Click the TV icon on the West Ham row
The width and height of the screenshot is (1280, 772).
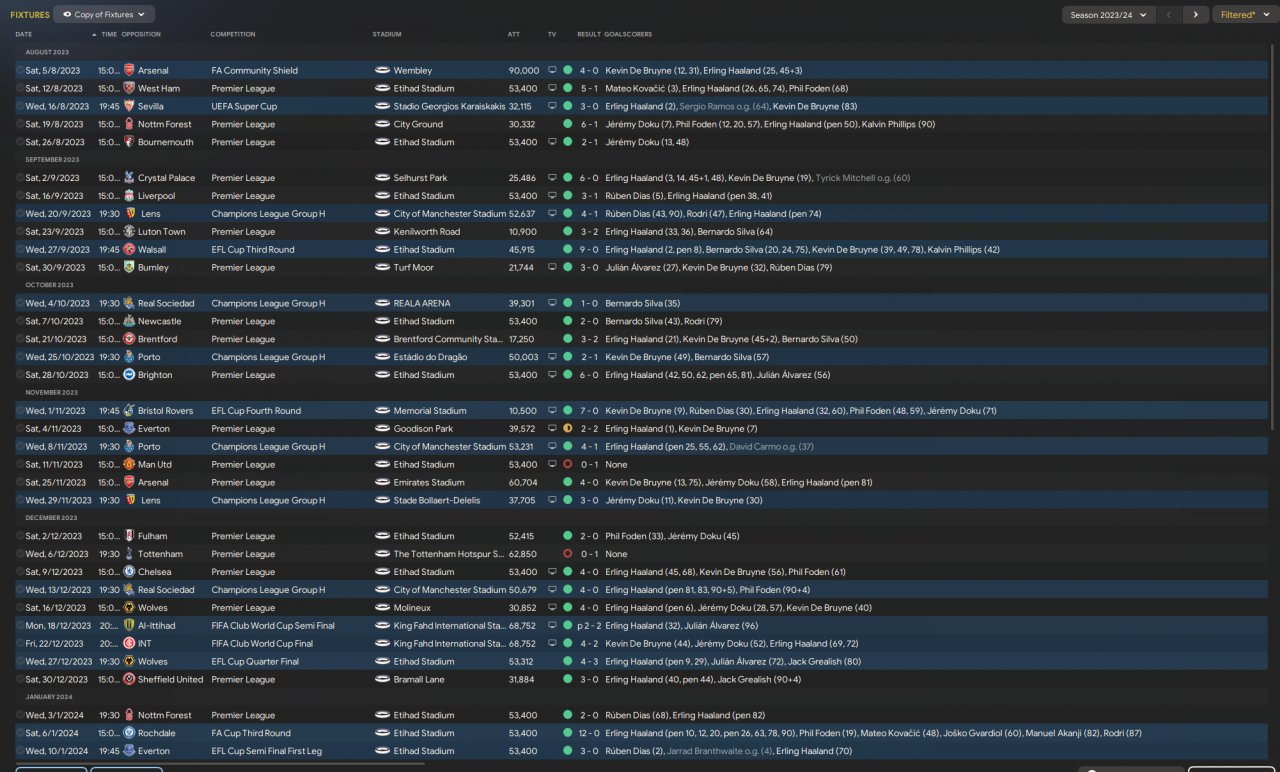[x=552, y=89]
